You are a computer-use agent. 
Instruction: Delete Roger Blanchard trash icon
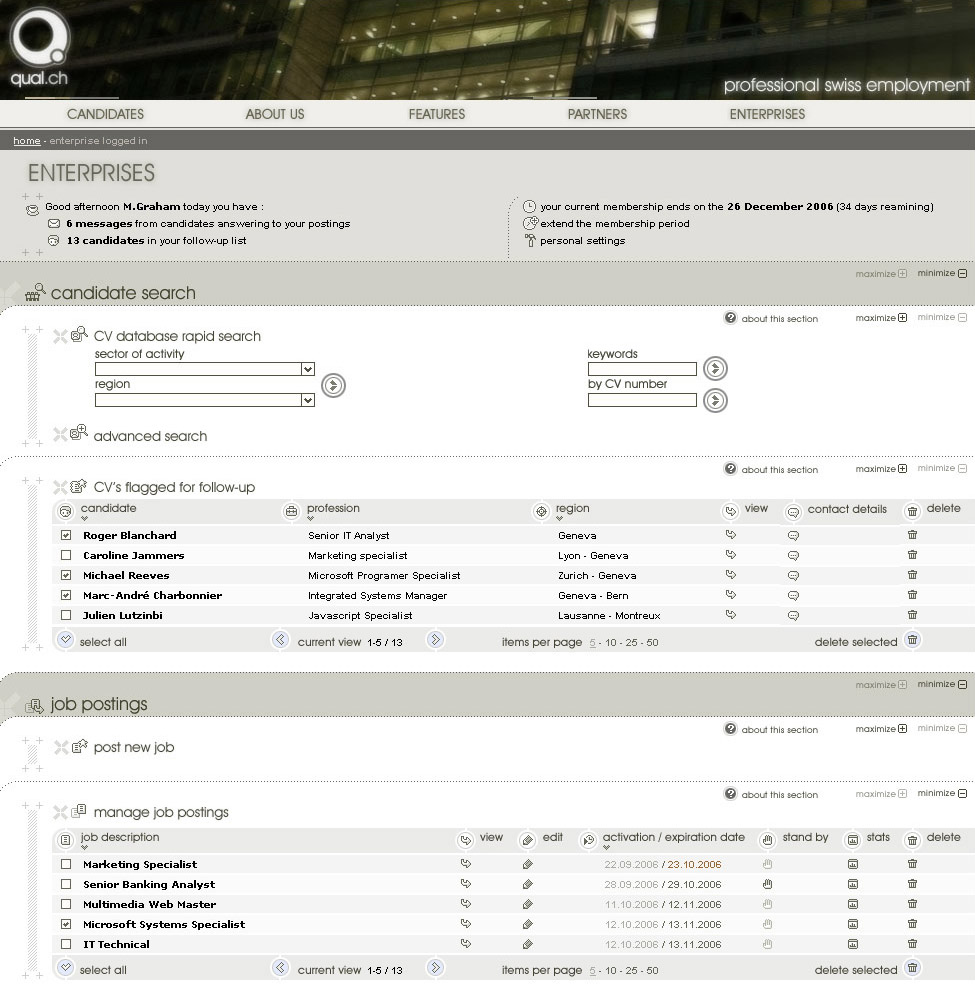click(x=912, y=534)
